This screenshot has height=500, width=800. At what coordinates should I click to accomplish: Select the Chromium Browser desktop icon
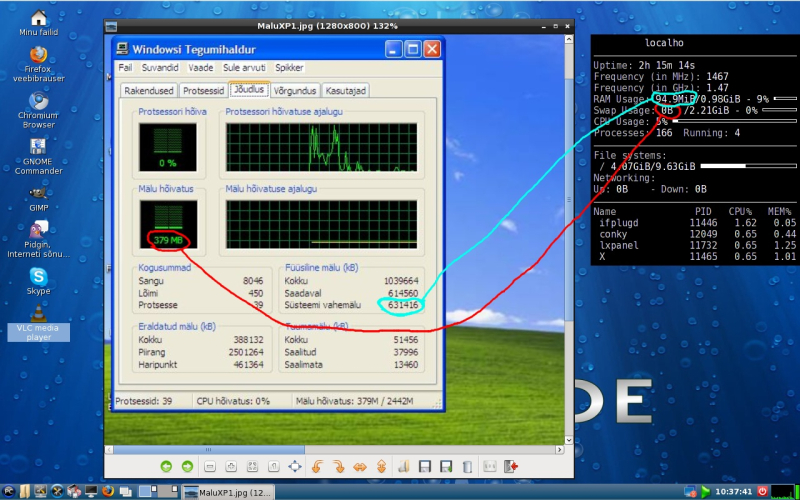click(39, 110)
